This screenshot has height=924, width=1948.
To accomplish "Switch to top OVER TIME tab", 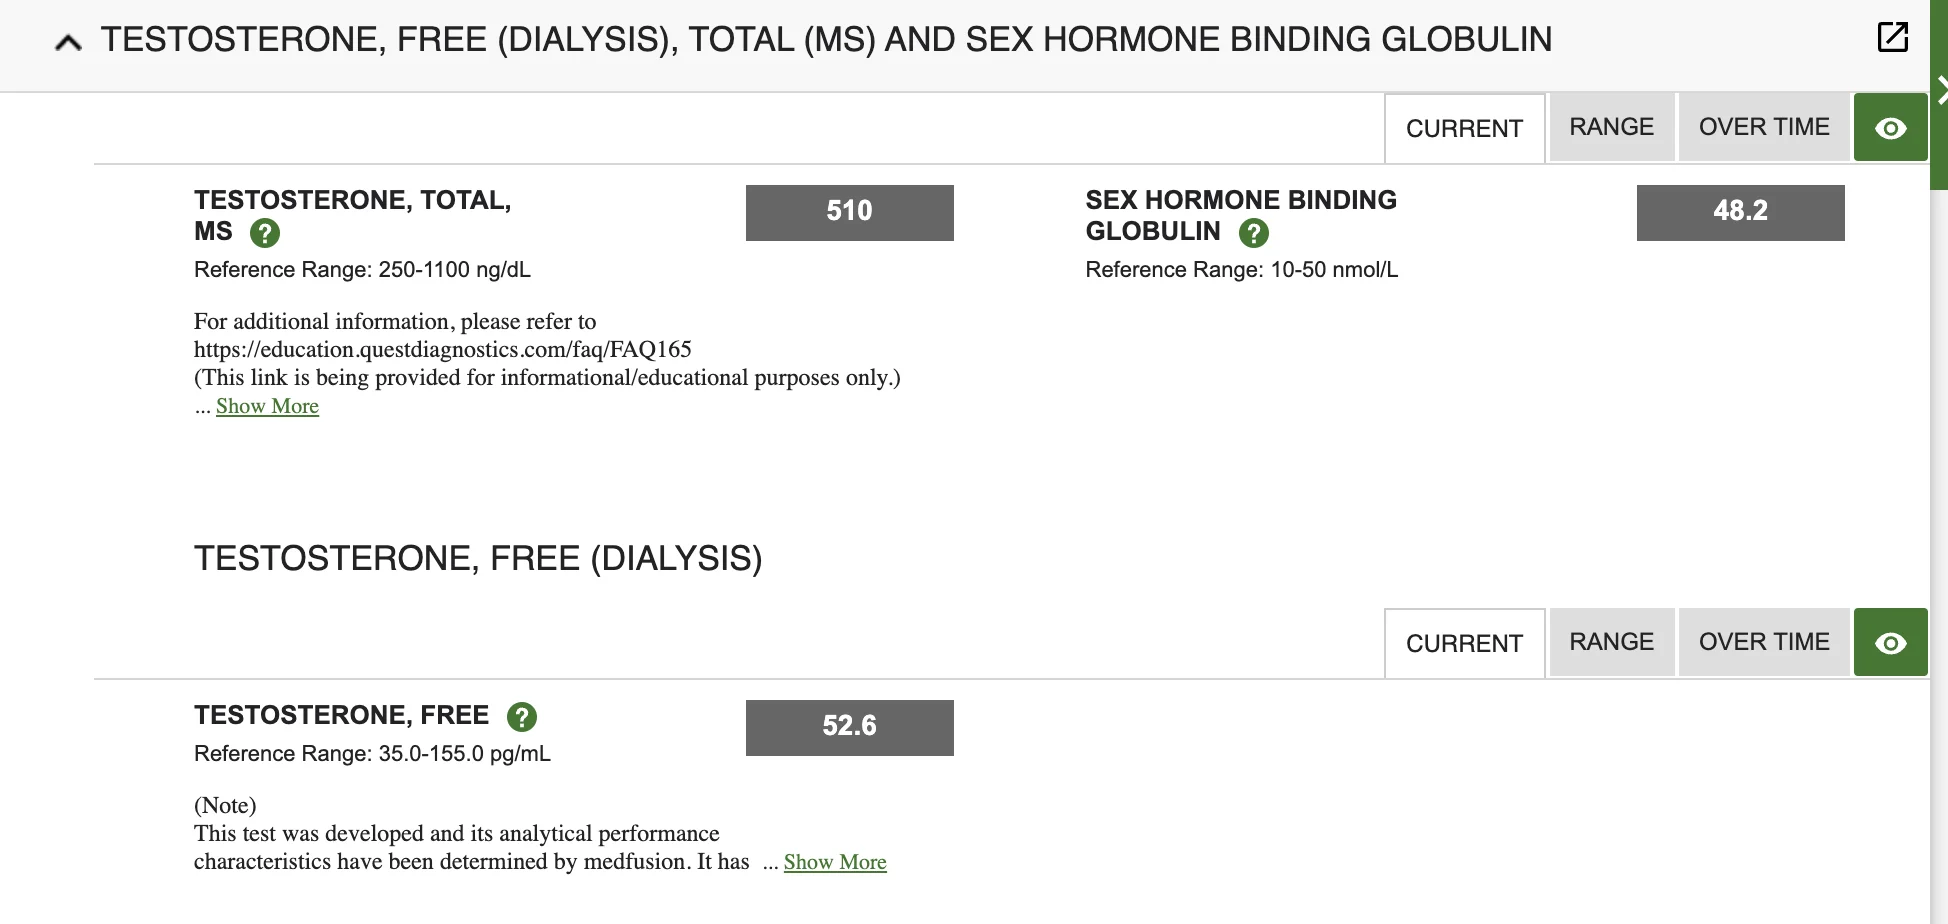I will coord(1764,127).
